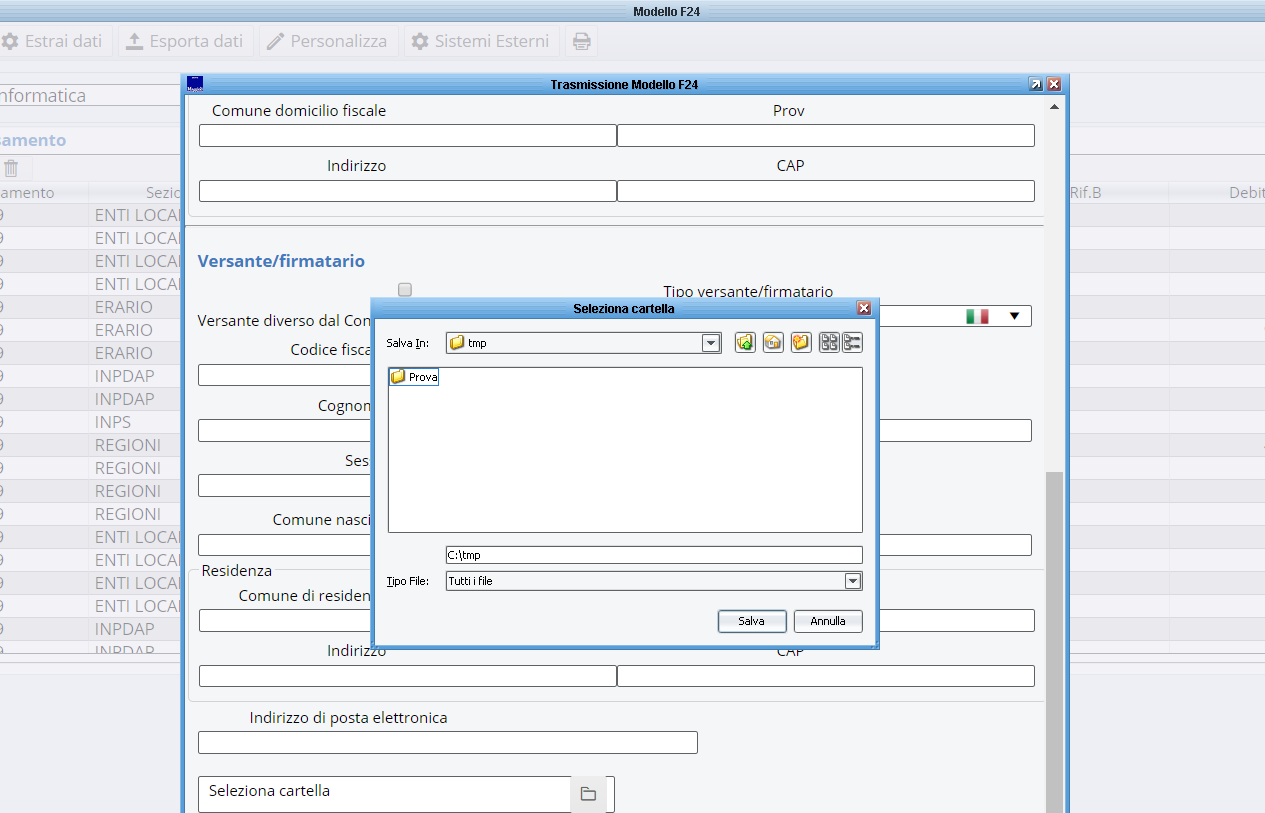Click the printer icon in the toolbar
Viewport: 1265px width, 813px height.
581,42
